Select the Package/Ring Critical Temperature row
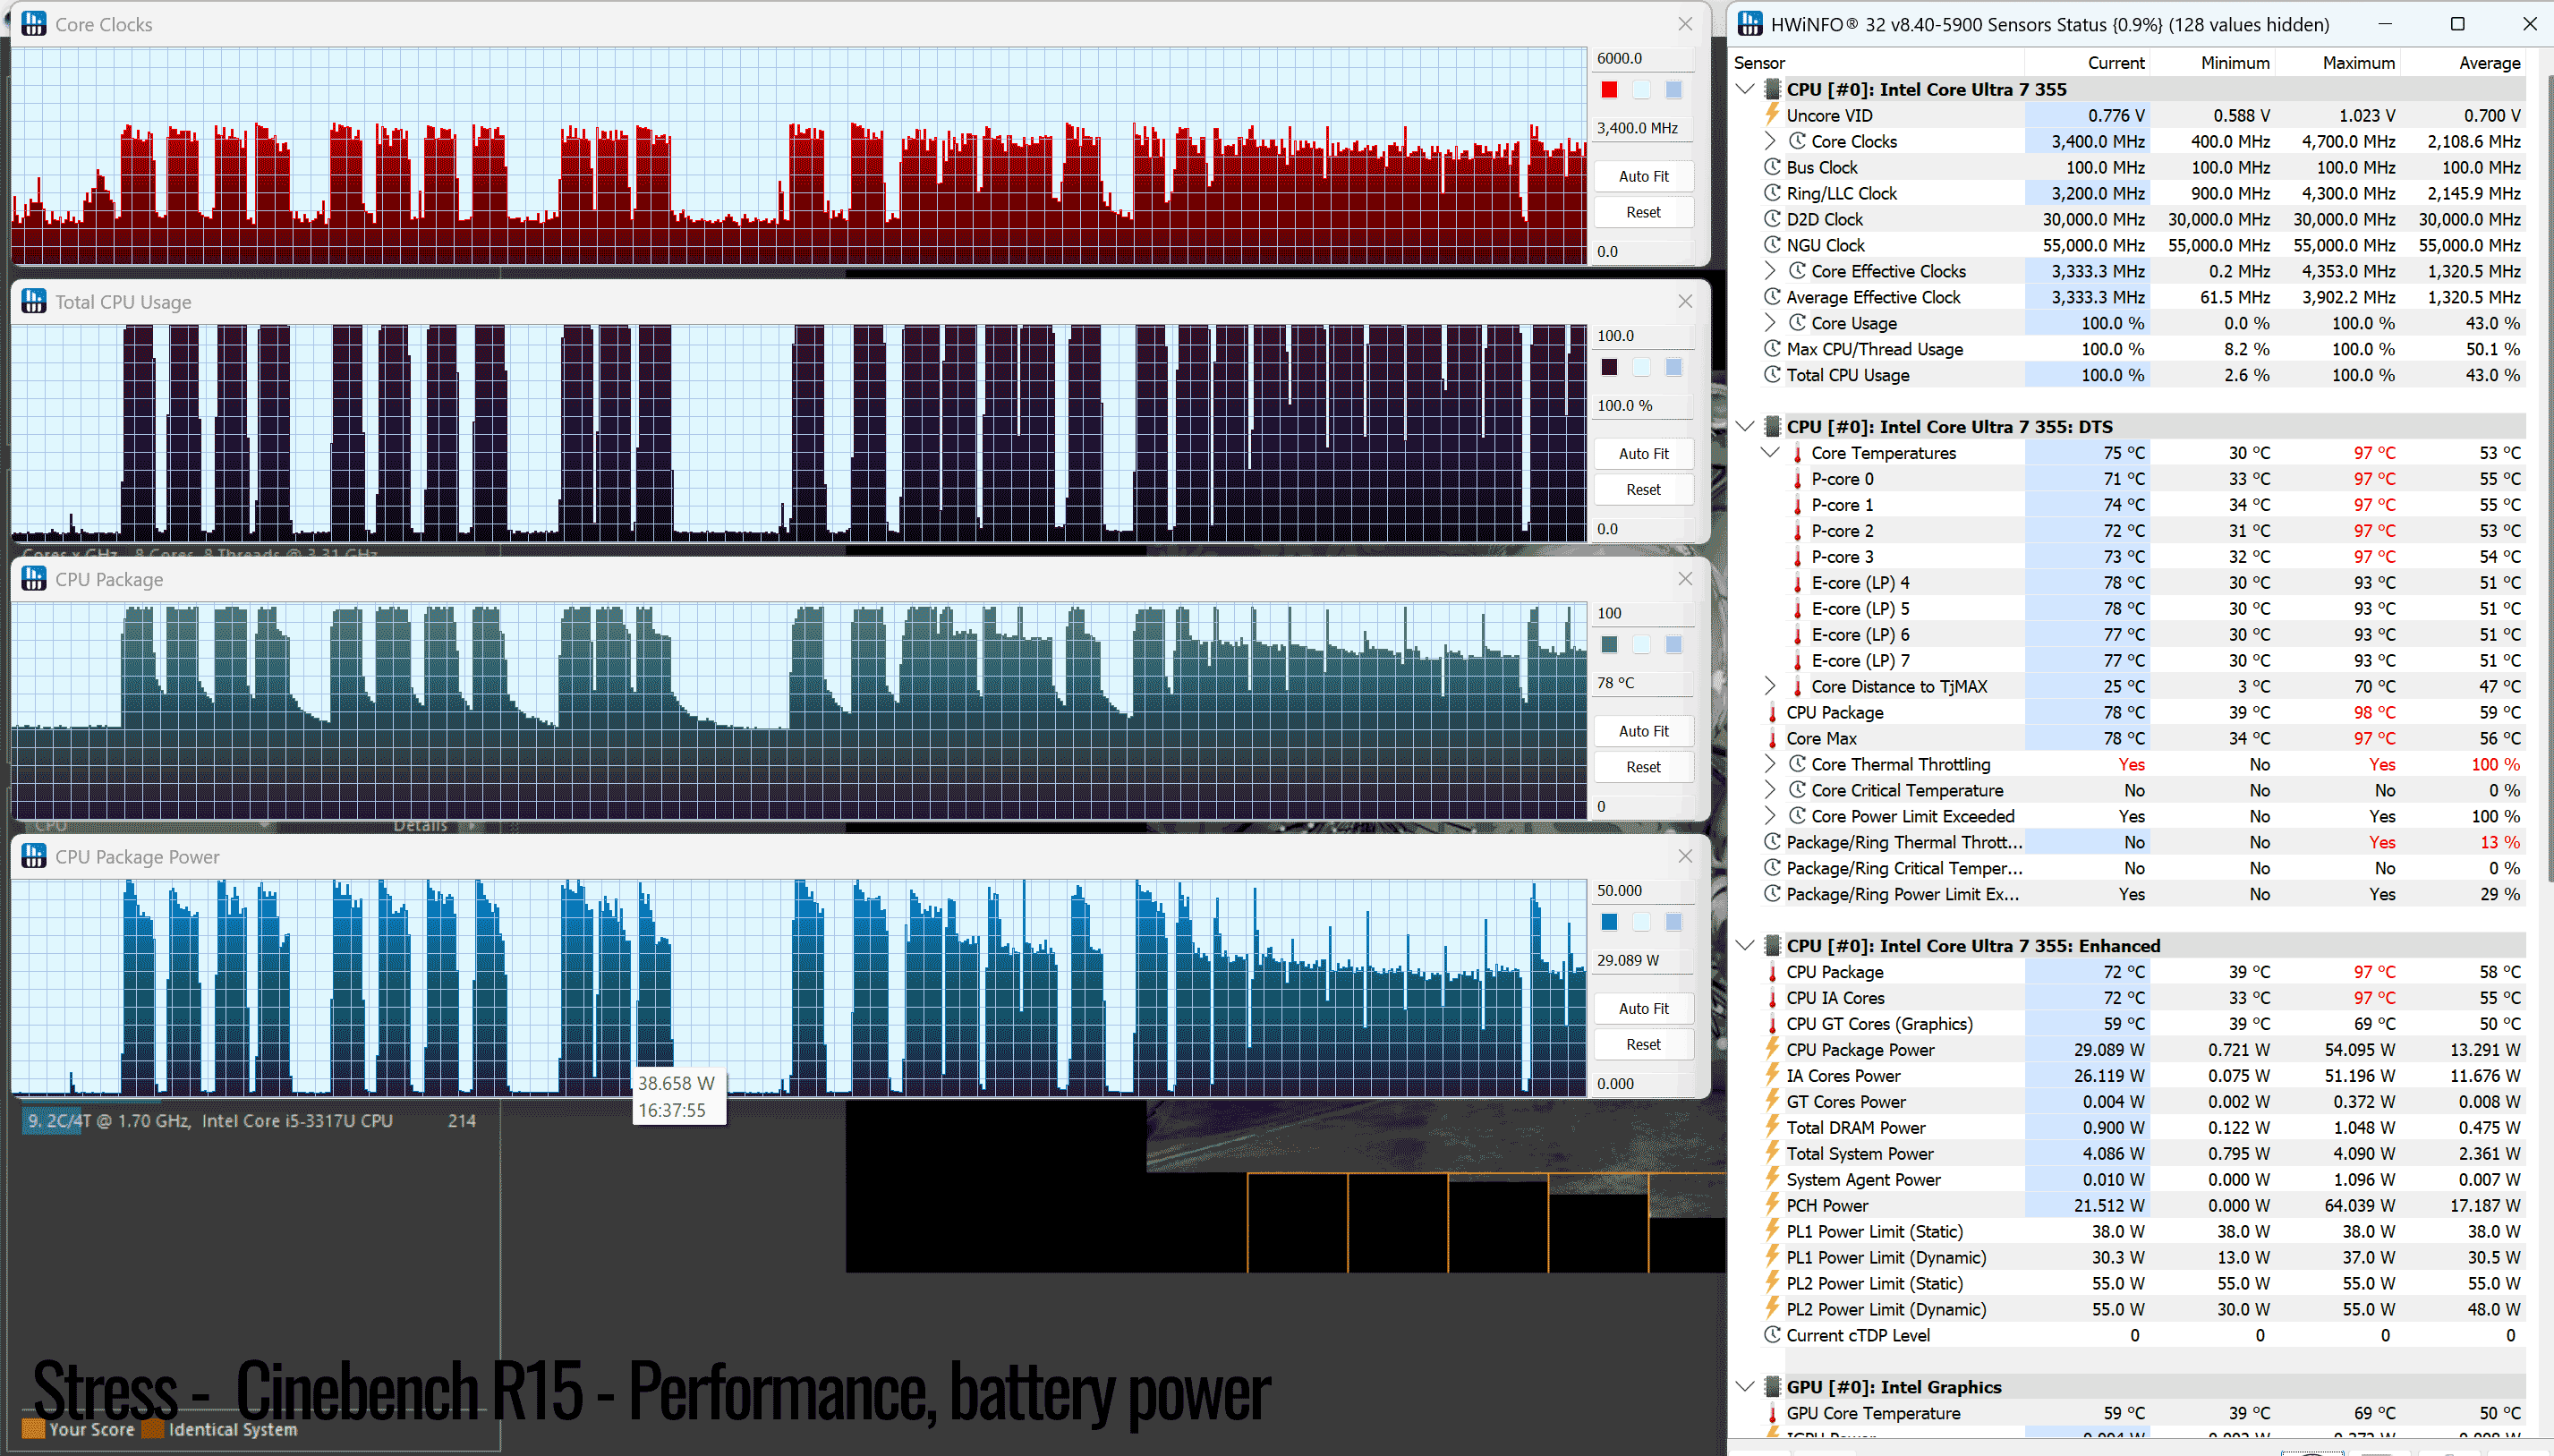The width and height of the screenshot is (2554, 1456). [x=2142, y=868]
